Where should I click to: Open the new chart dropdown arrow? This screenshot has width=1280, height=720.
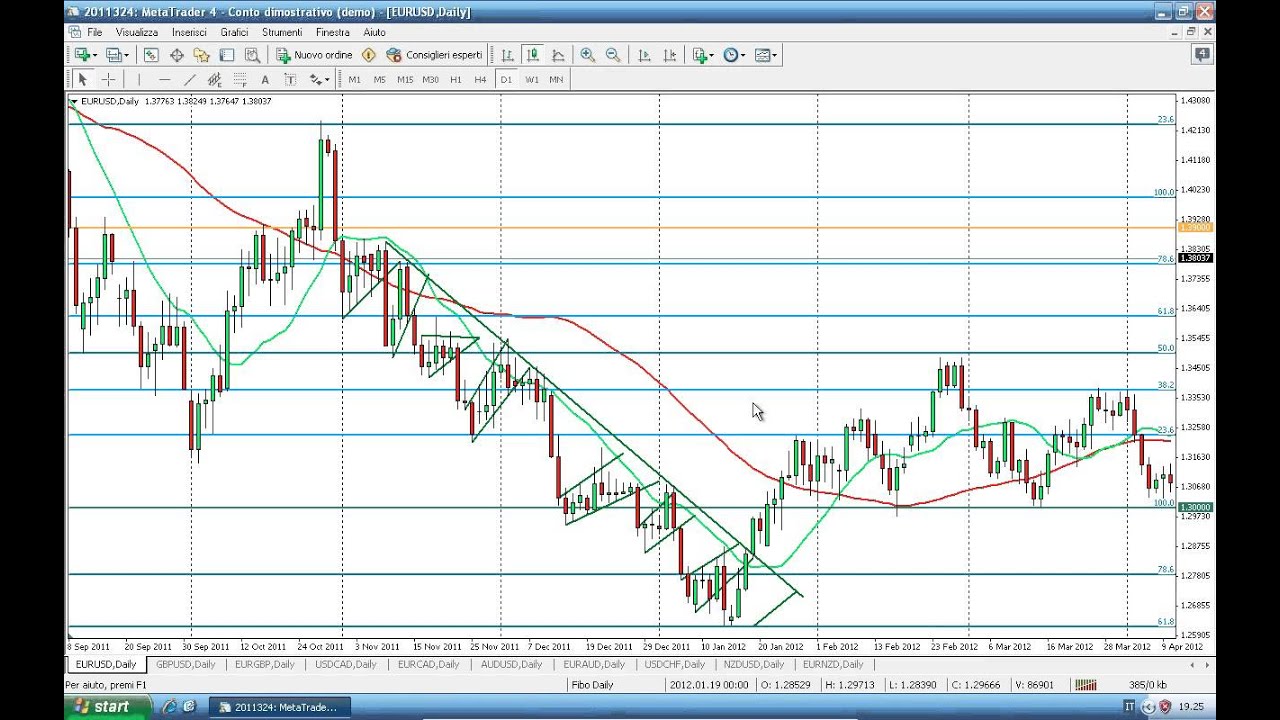click(94, 55)
